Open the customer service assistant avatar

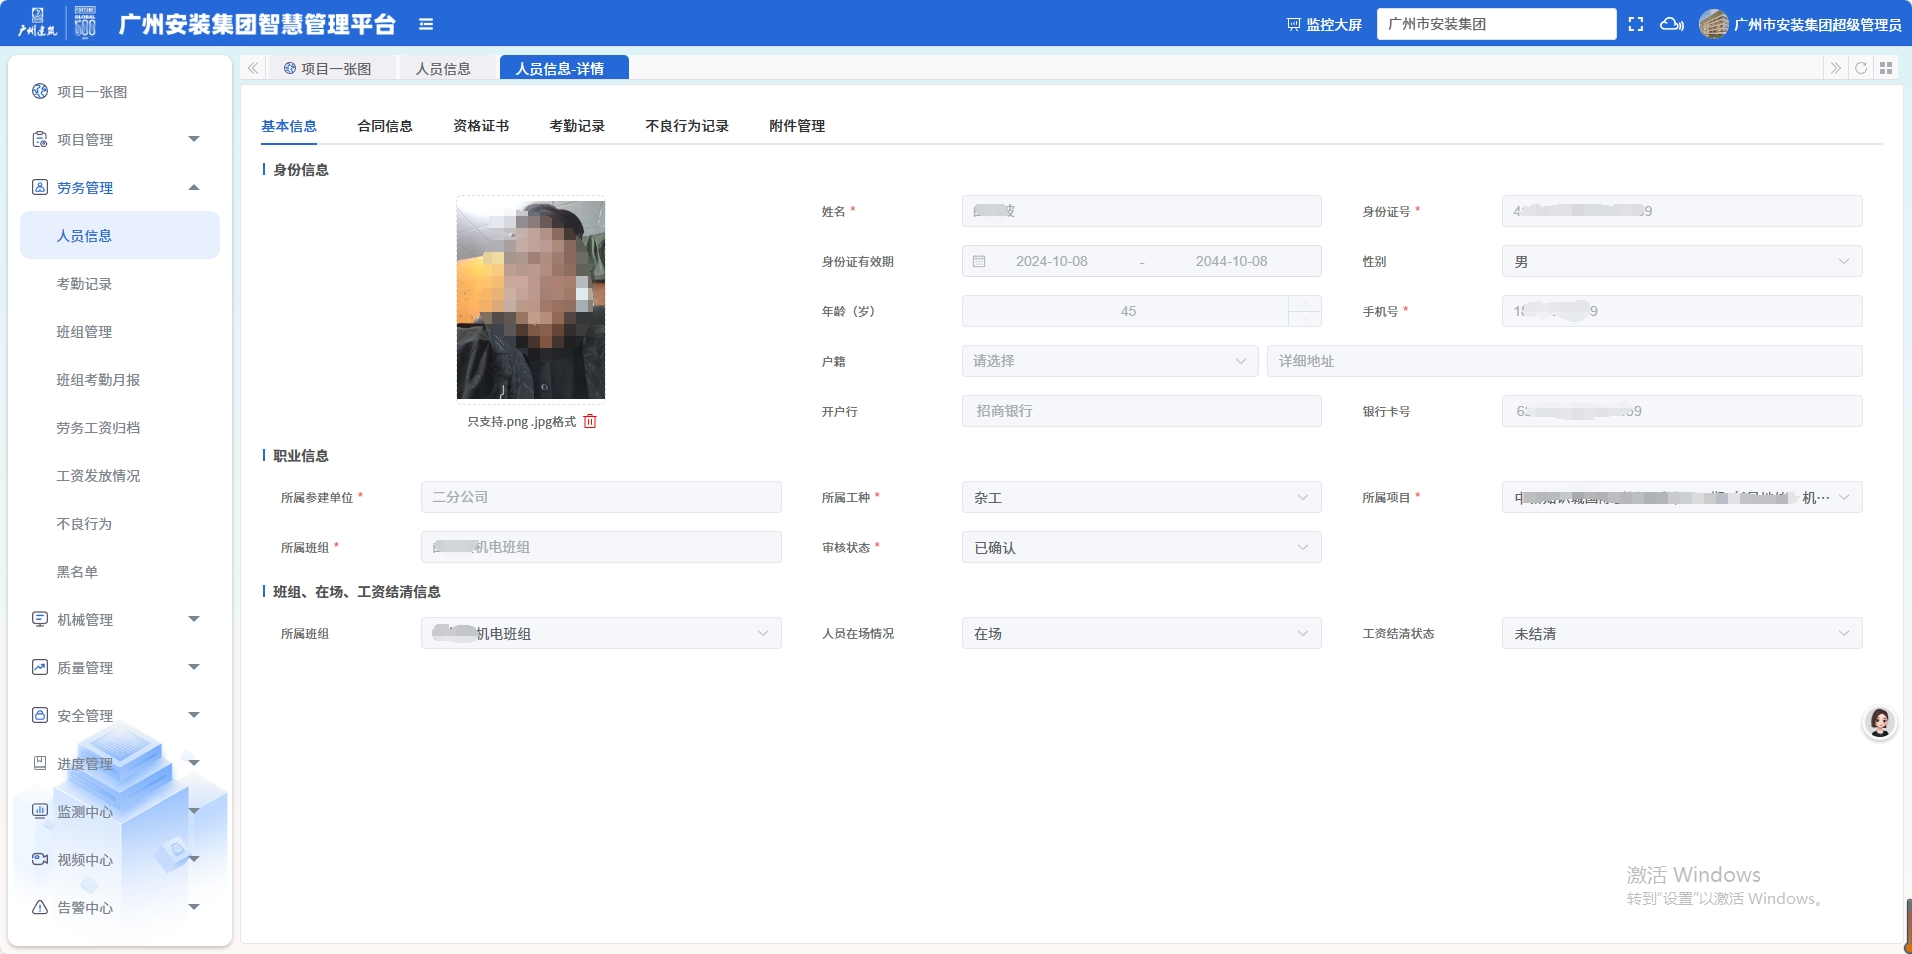click(1880, 722)
